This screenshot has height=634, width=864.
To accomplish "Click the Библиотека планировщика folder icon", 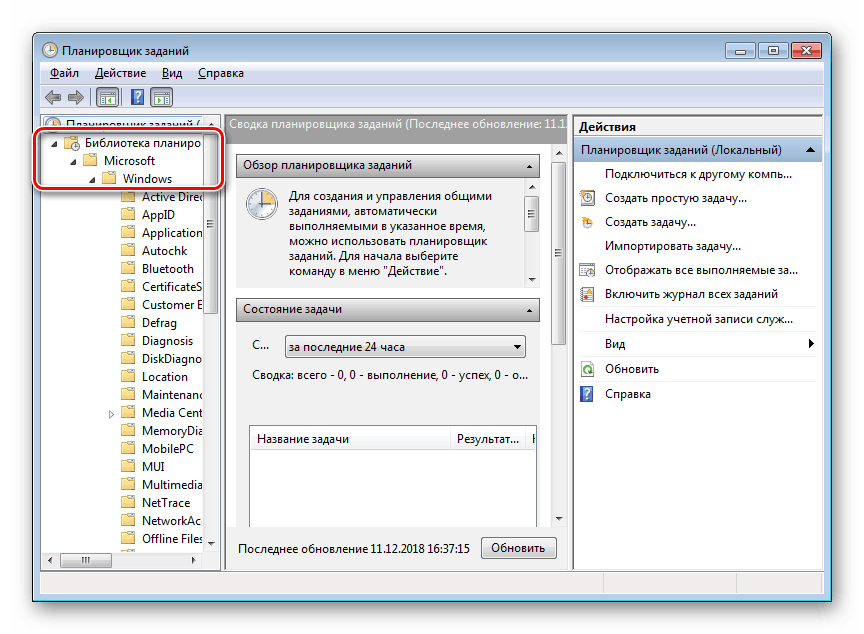I will tap(72, 143).
